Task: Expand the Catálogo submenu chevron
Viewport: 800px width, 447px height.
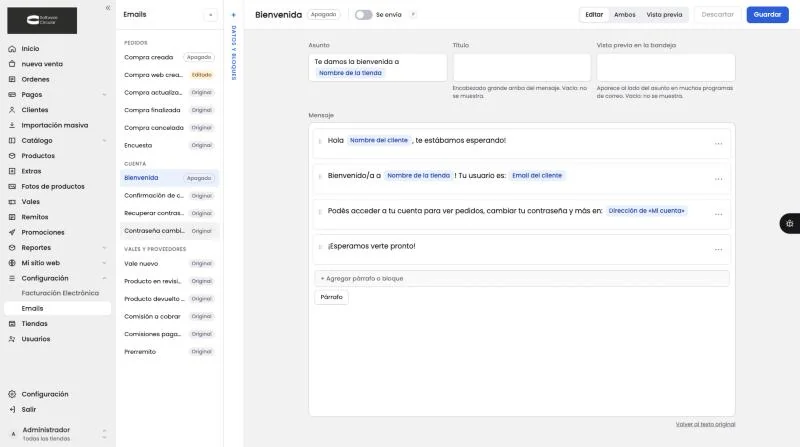Action: pyautogui.click(x=104, y=140)
